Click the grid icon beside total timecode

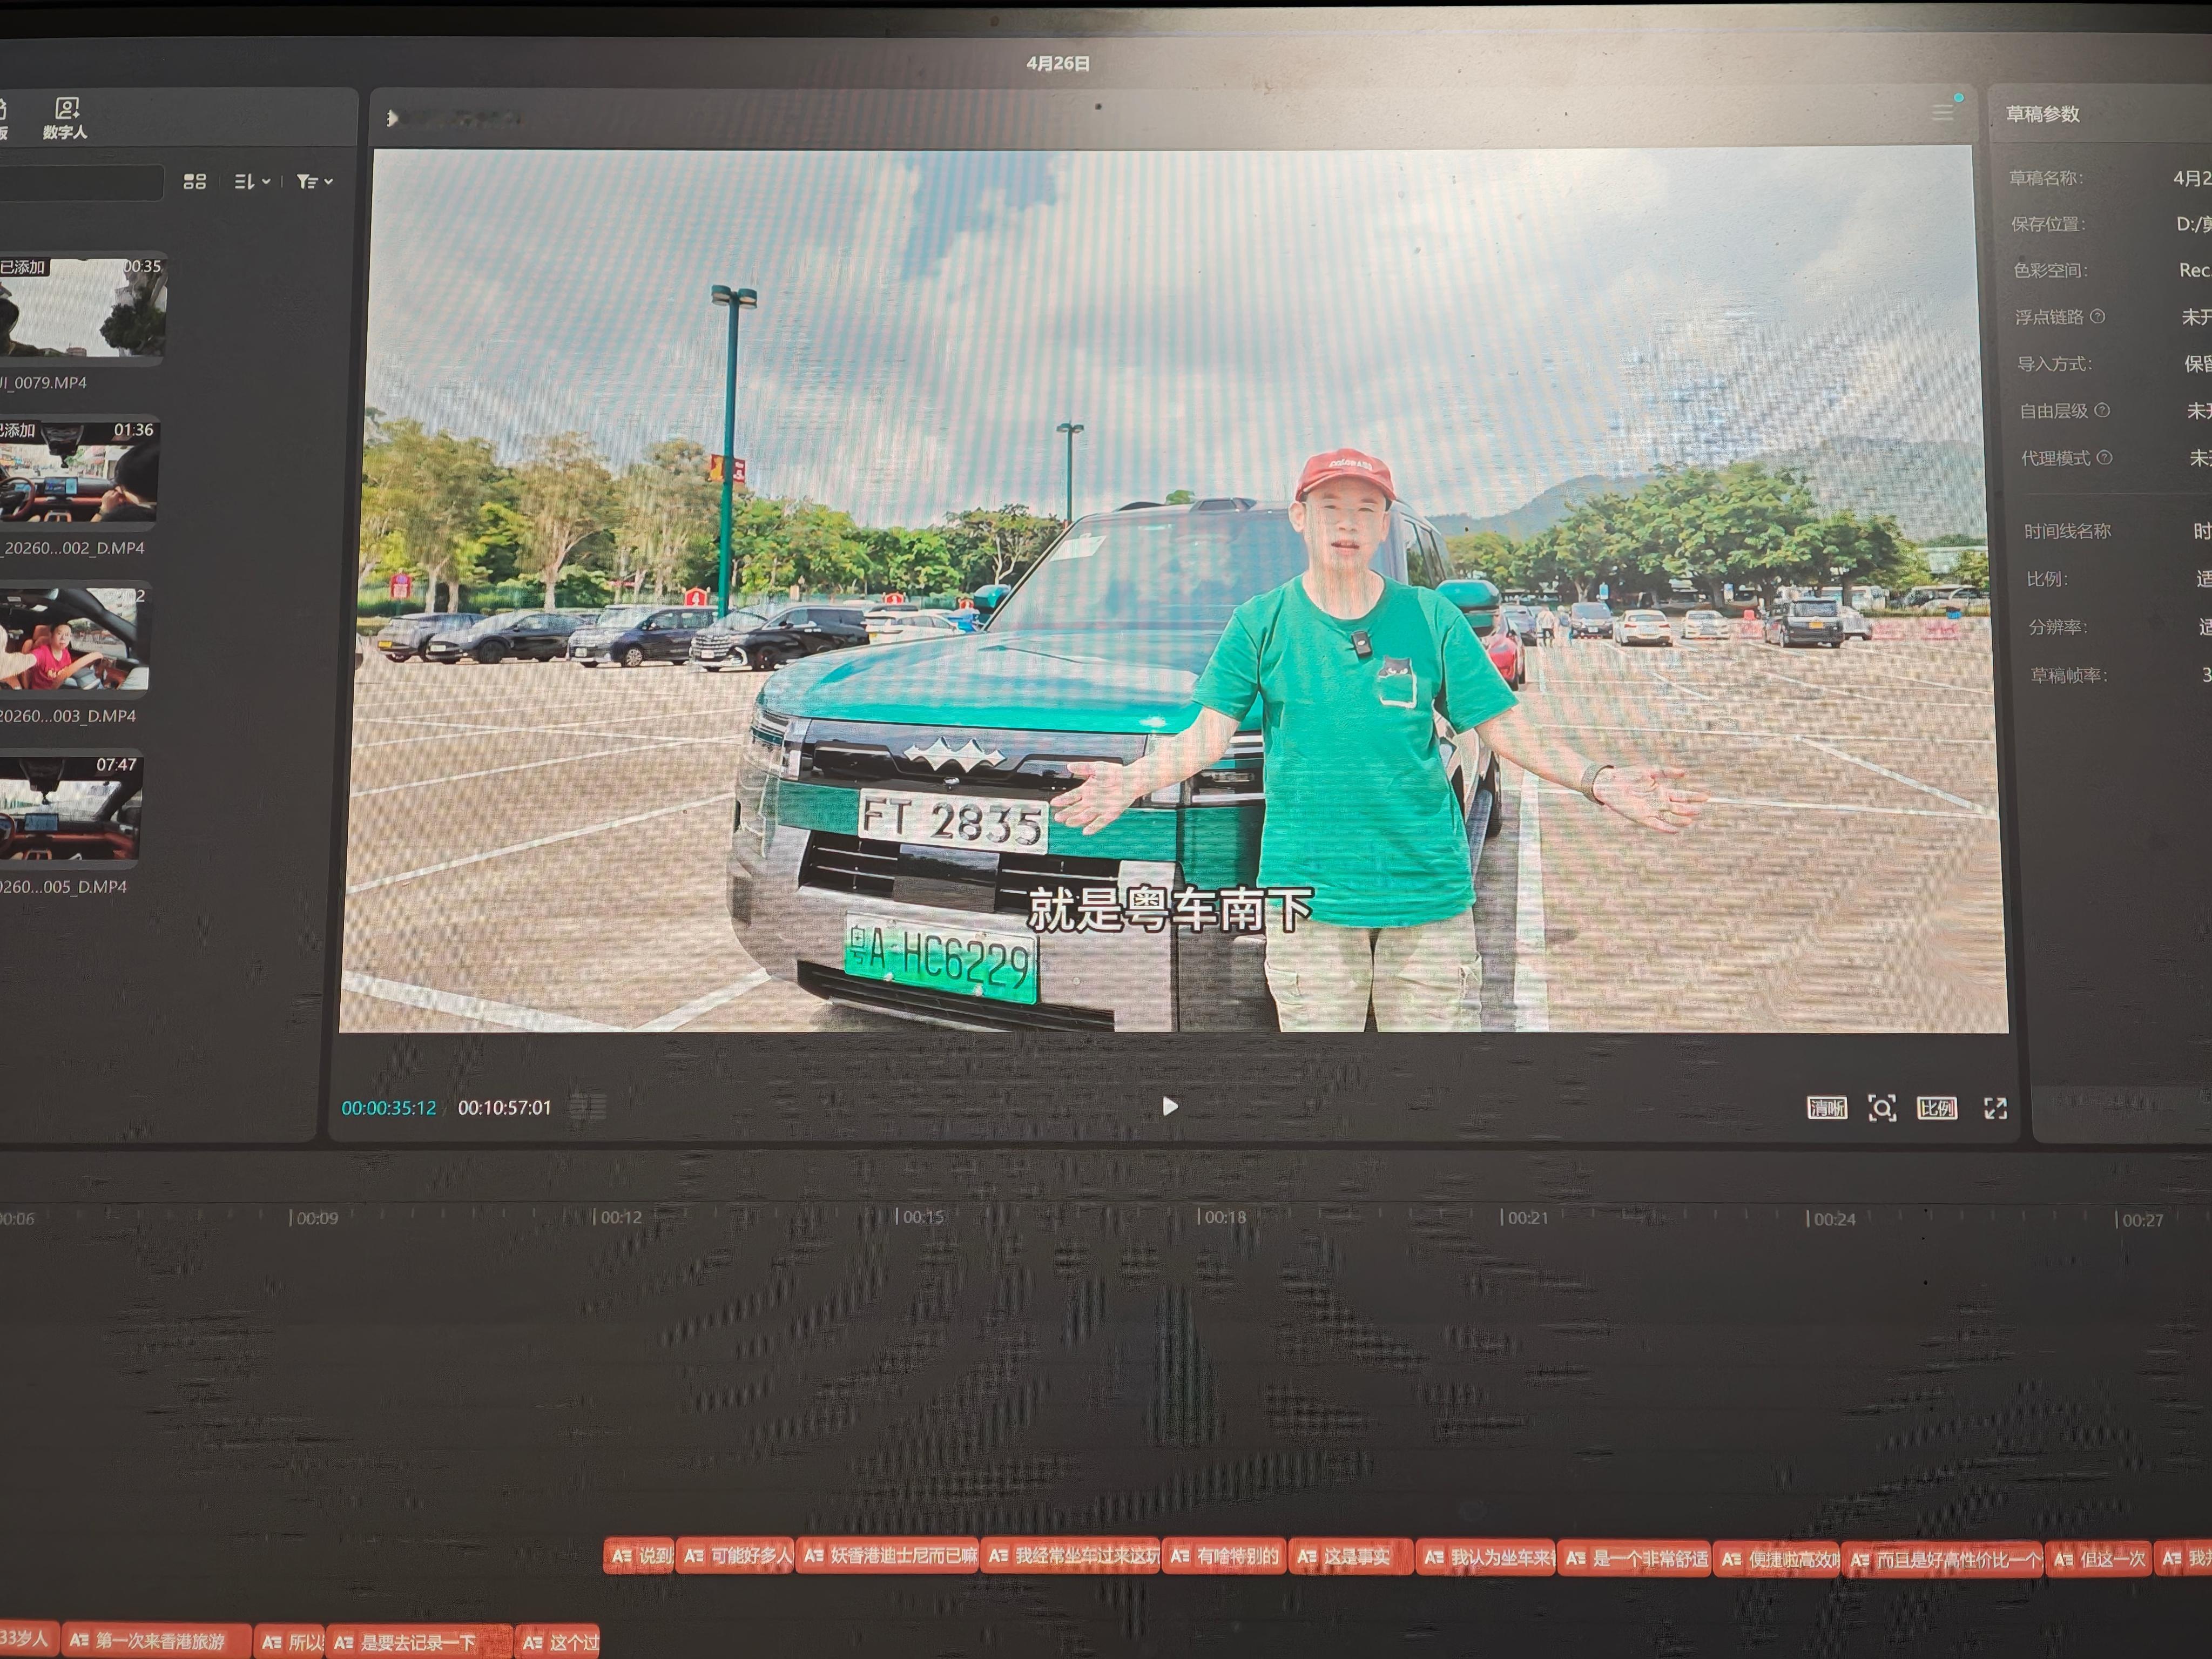click(588, 1107)
